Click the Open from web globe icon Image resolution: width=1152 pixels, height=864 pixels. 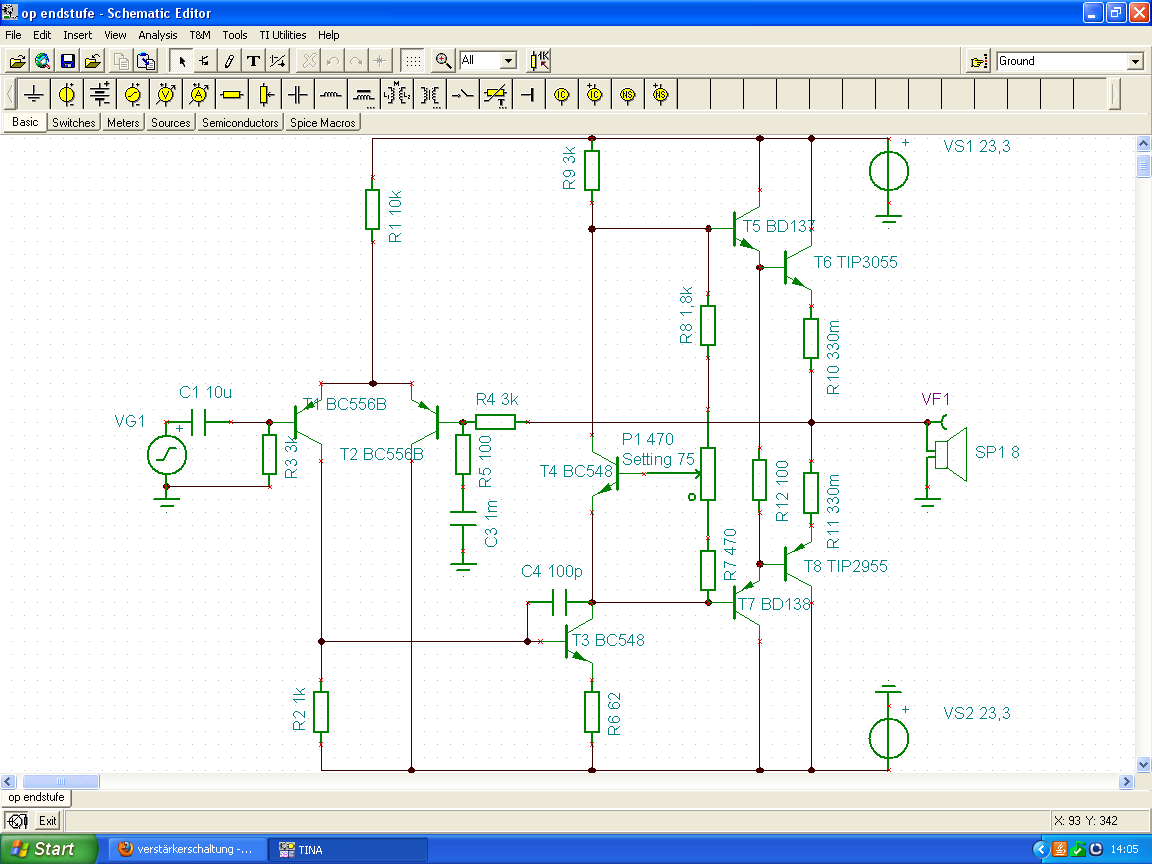(43, 61)
